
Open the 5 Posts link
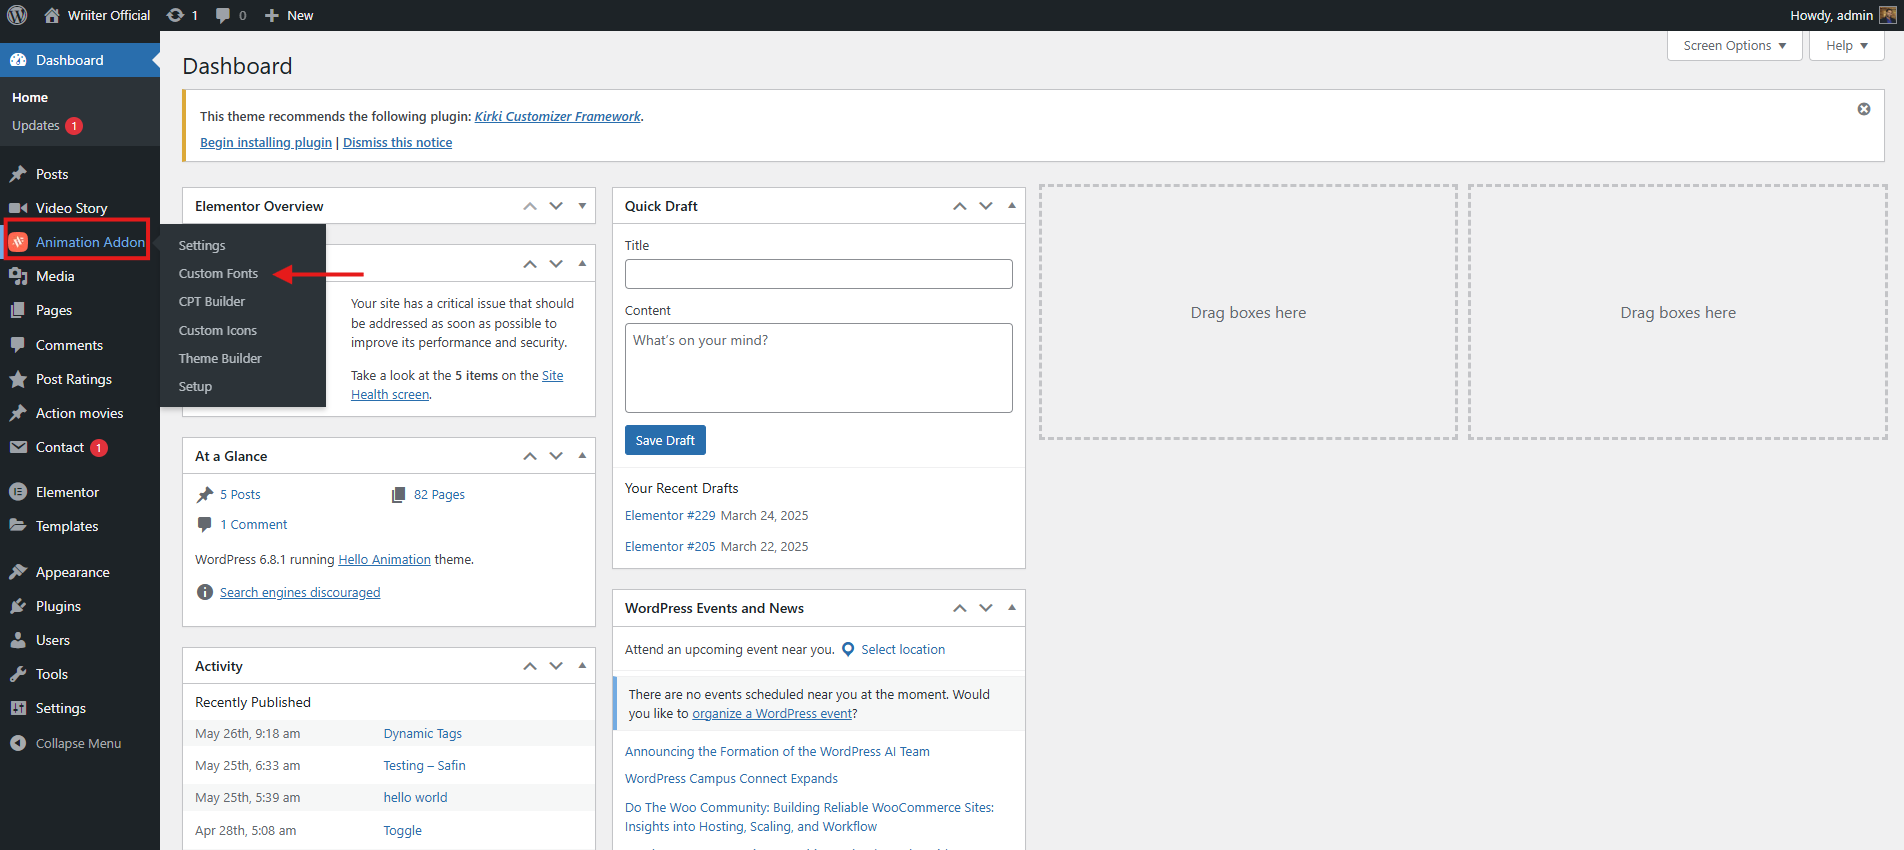coord(240,494)
